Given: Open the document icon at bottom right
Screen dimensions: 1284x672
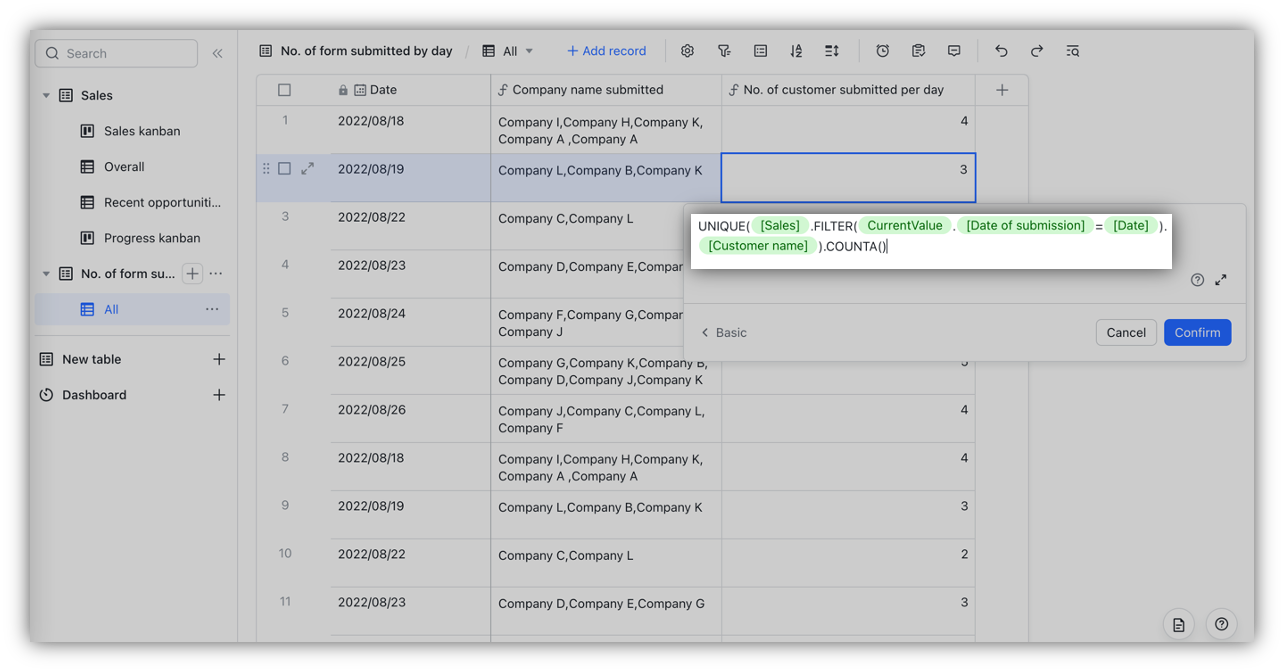Looking at the screenshot, I should click(x=1179, y=625).
